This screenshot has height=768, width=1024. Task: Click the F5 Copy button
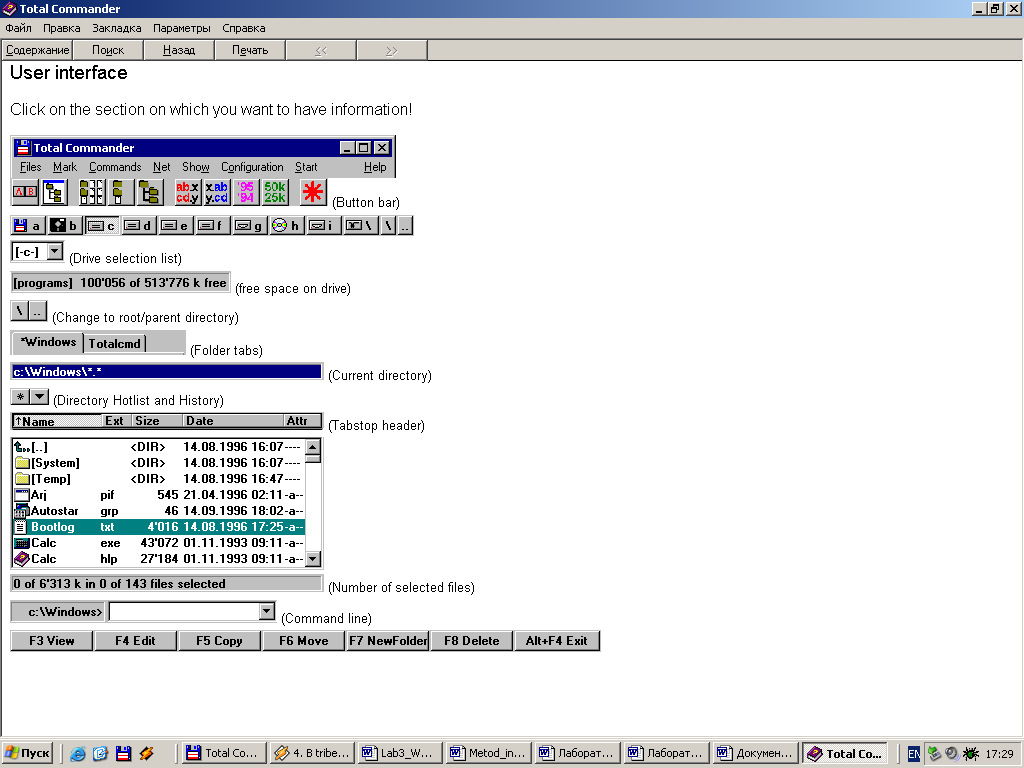click(x=219, y=641)
